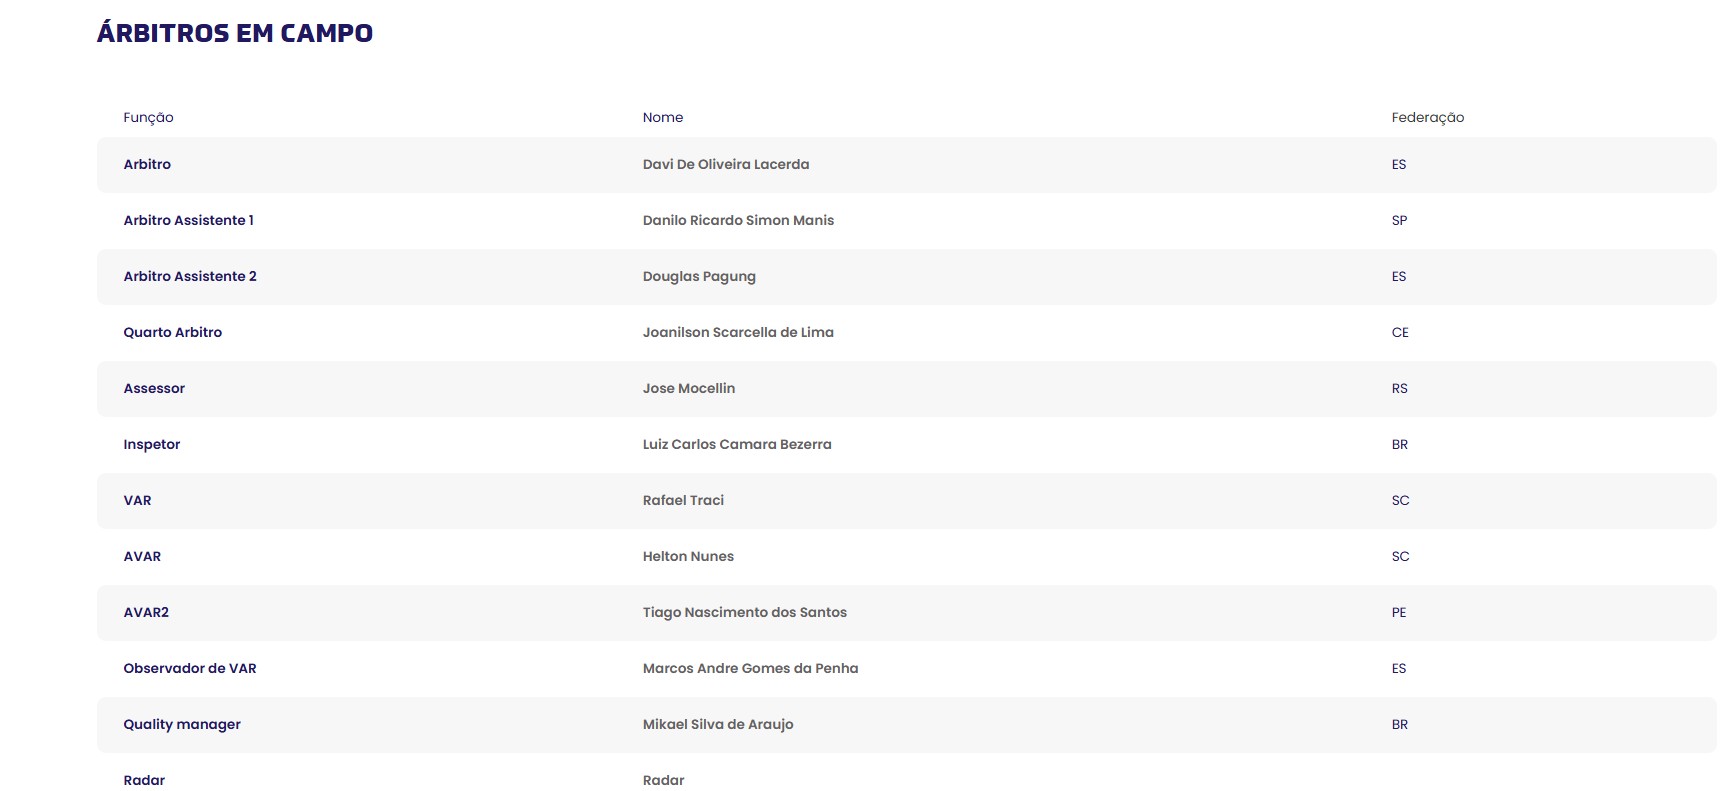1726x791 pixels.
Task: Click the "Federação" column header
Action: point(1427,118)
